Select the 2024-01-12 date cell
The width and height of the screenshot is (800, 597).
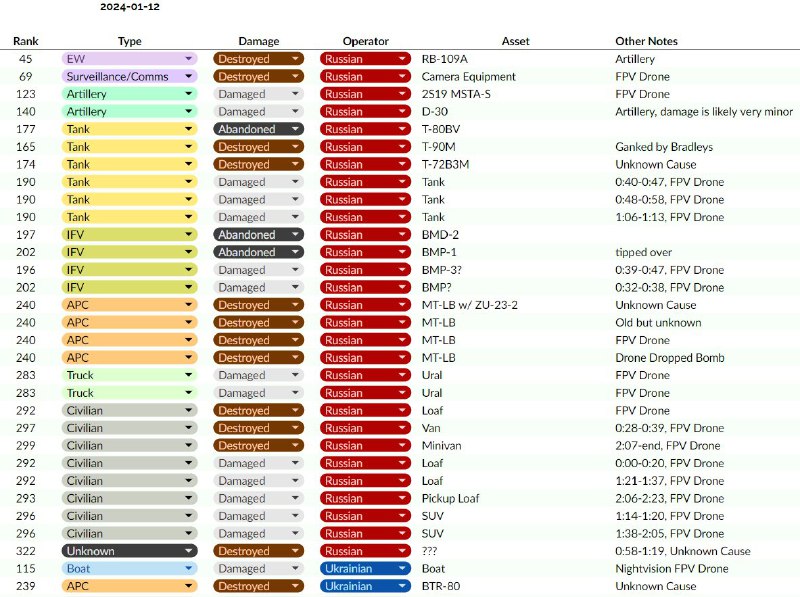(130, 7)
